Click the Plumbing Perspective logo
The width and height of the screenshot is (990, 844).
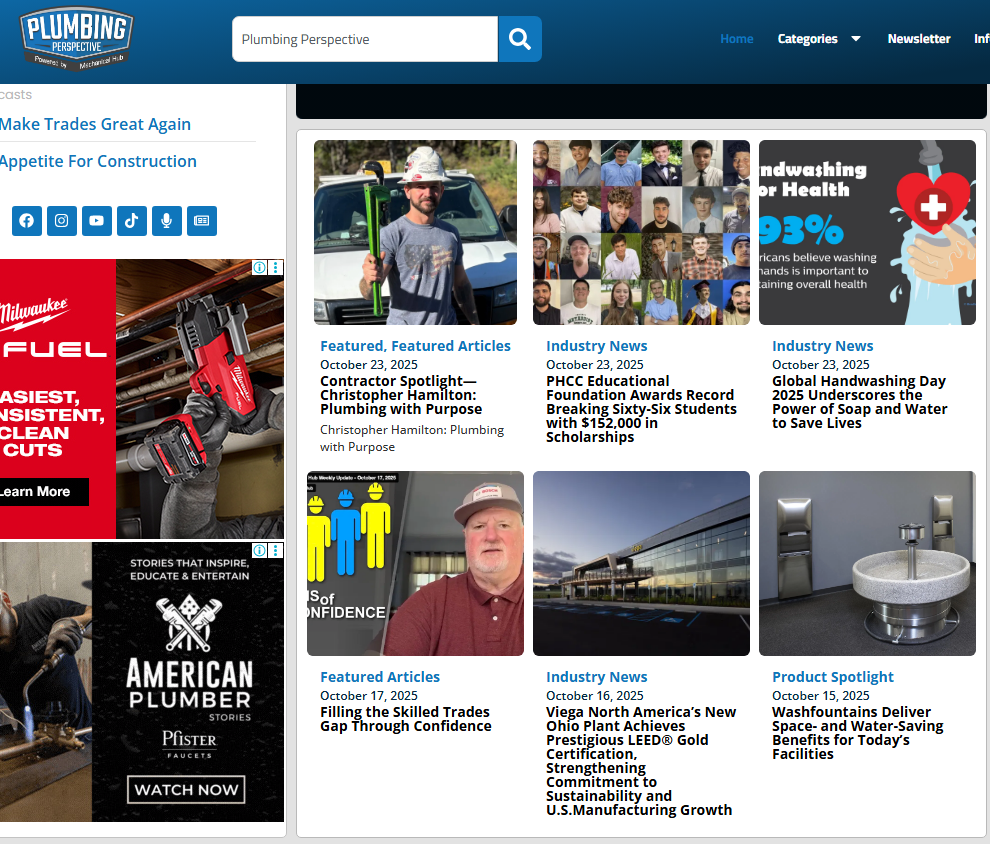coord(76,39)
